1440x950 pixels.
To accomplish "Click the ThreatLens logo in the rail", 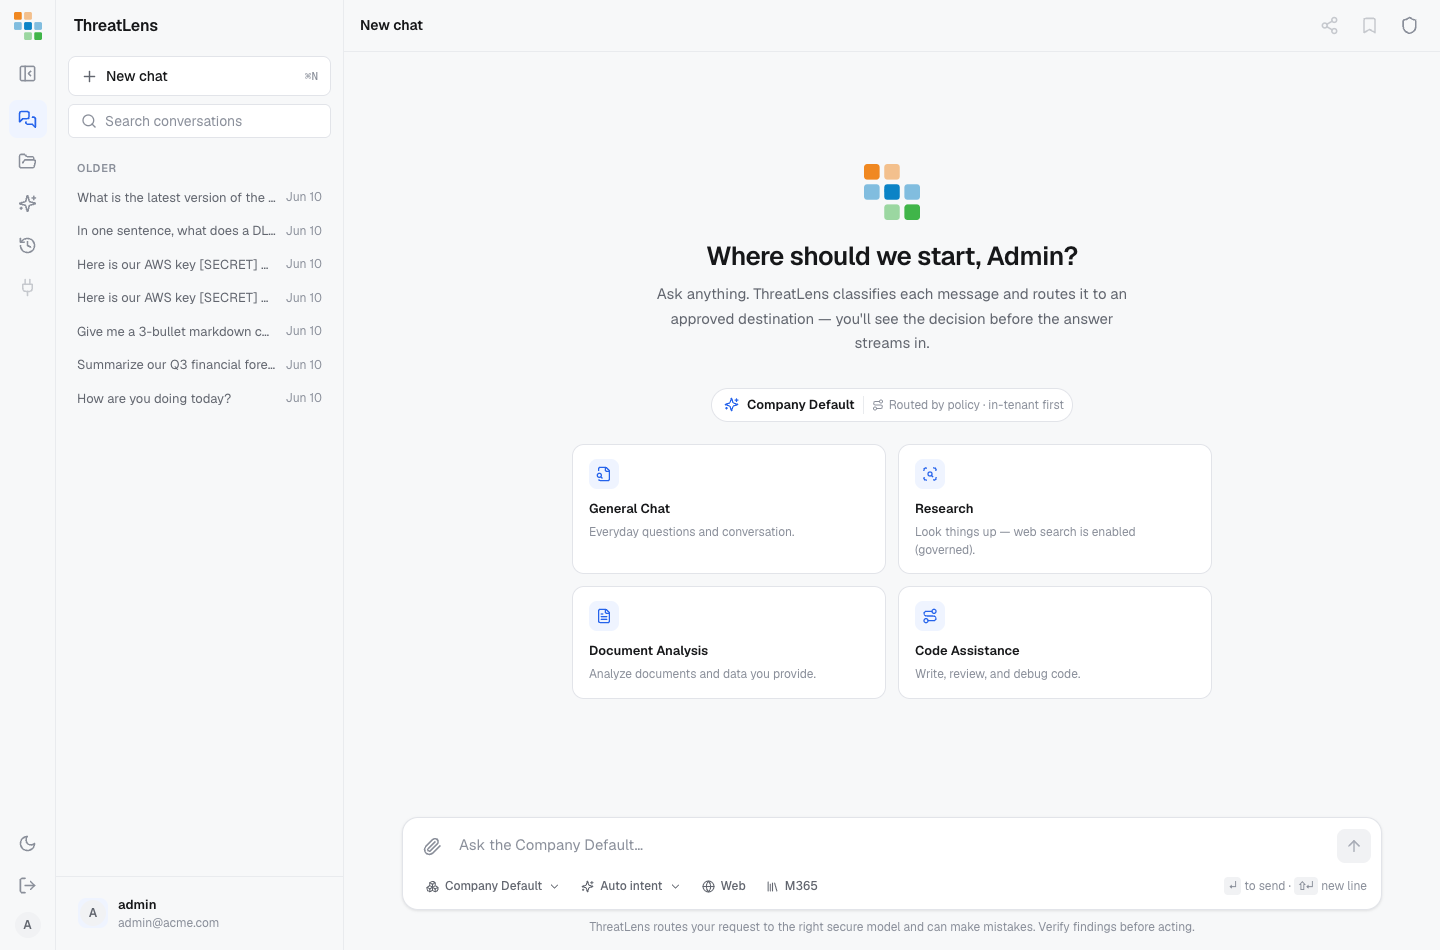I will point(28,26).
